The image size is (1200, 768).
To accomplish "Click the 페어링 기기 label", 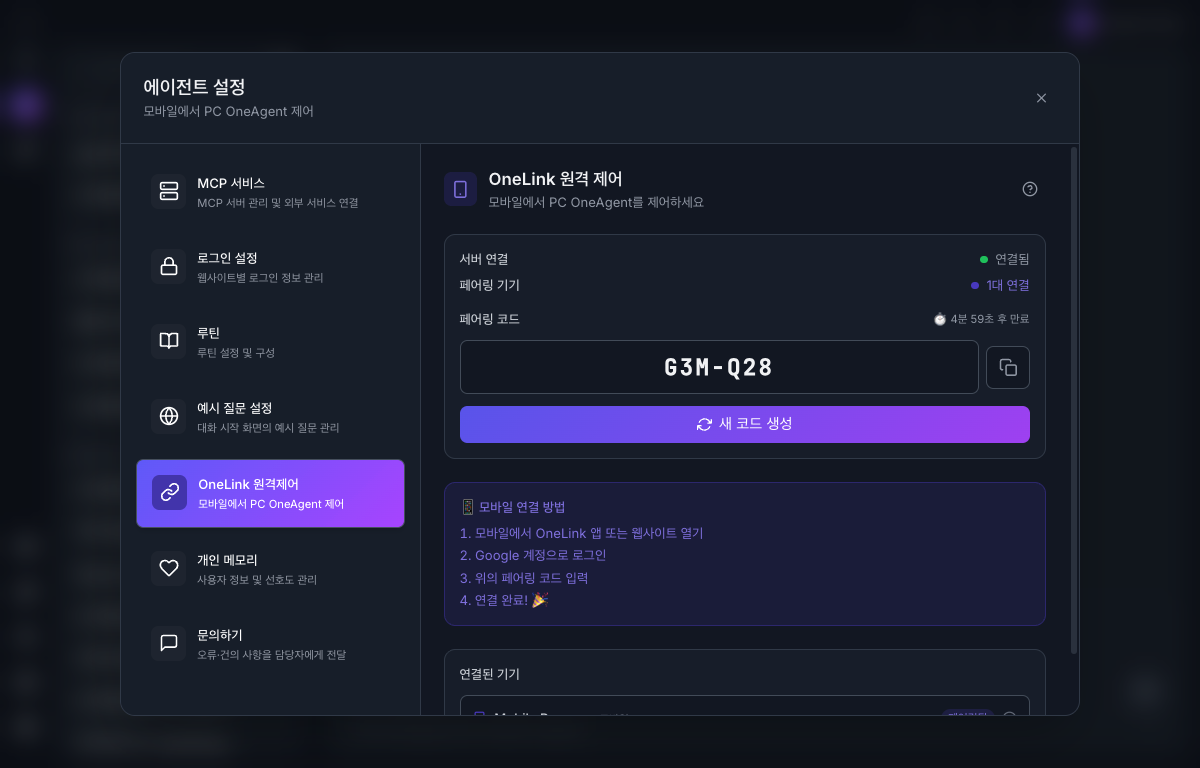I will click(490, 285).
